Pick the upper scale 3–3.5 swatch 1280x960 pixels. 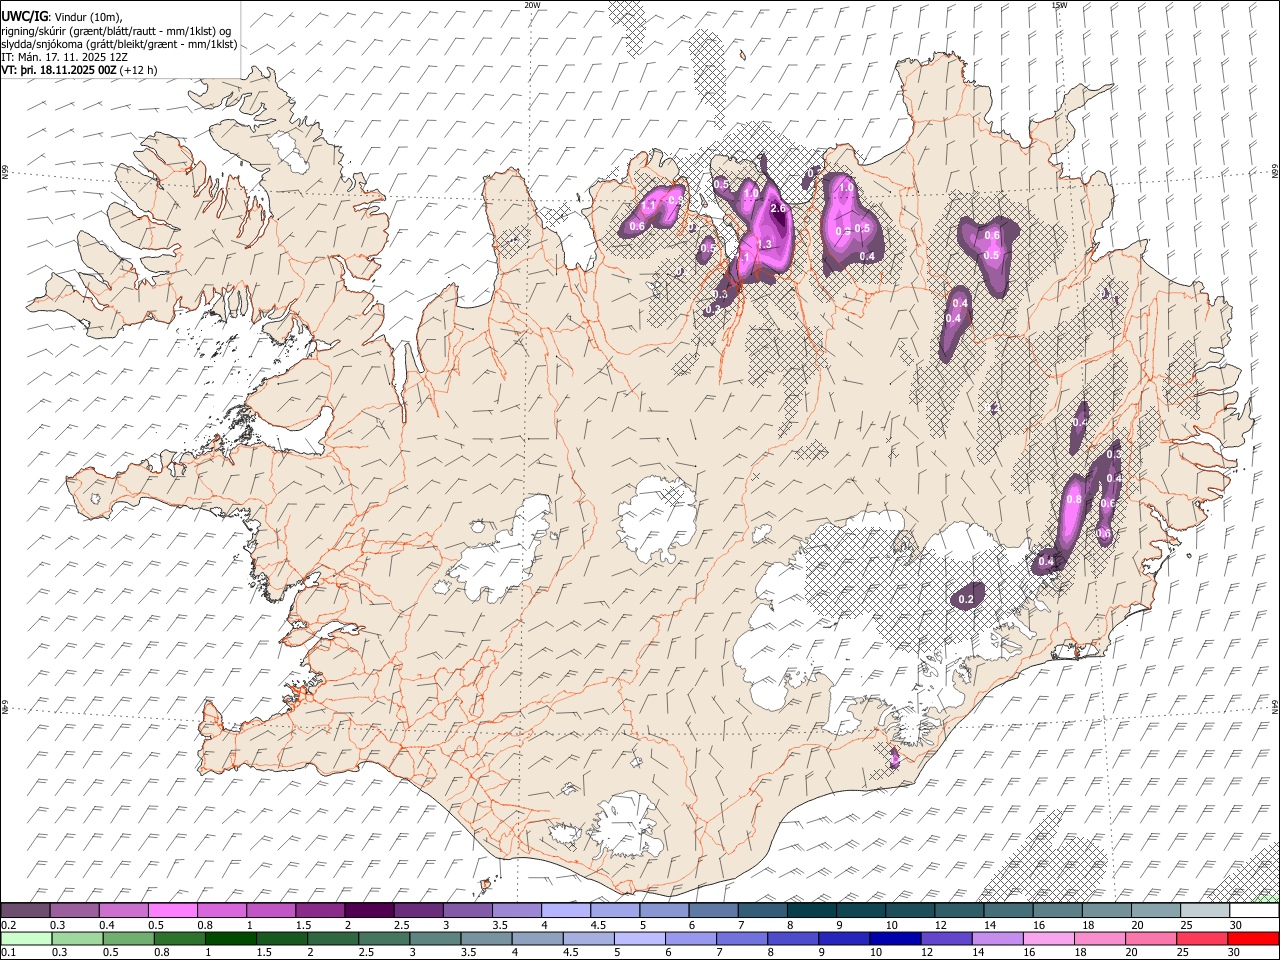(x=467, y=911)
